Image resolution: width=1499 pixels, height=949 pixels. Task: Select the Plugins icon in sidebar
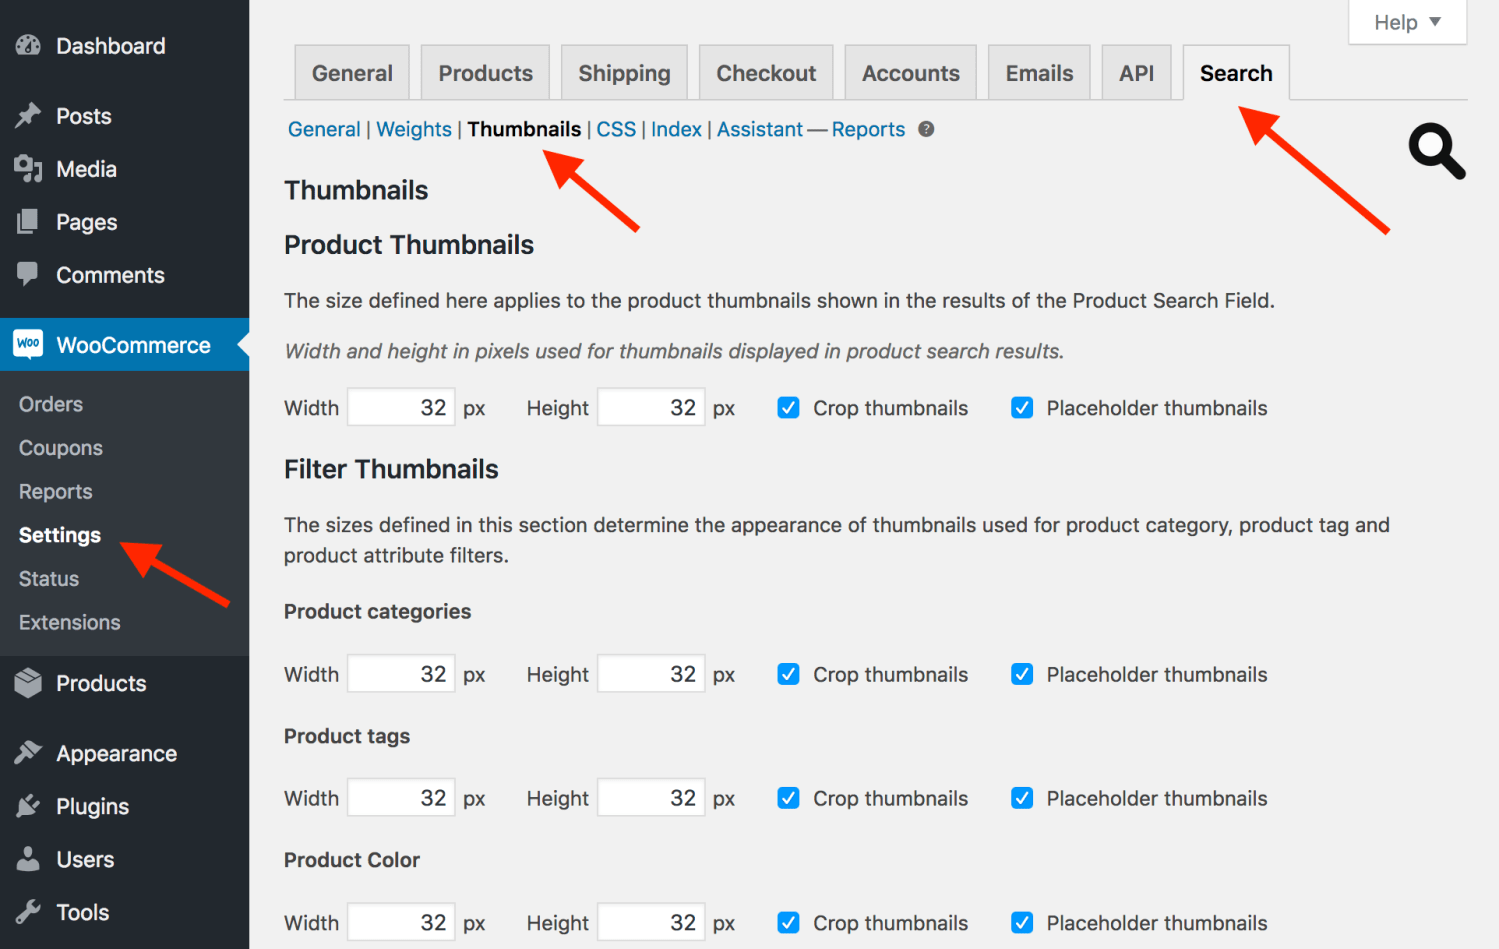(x=28, y=806)
